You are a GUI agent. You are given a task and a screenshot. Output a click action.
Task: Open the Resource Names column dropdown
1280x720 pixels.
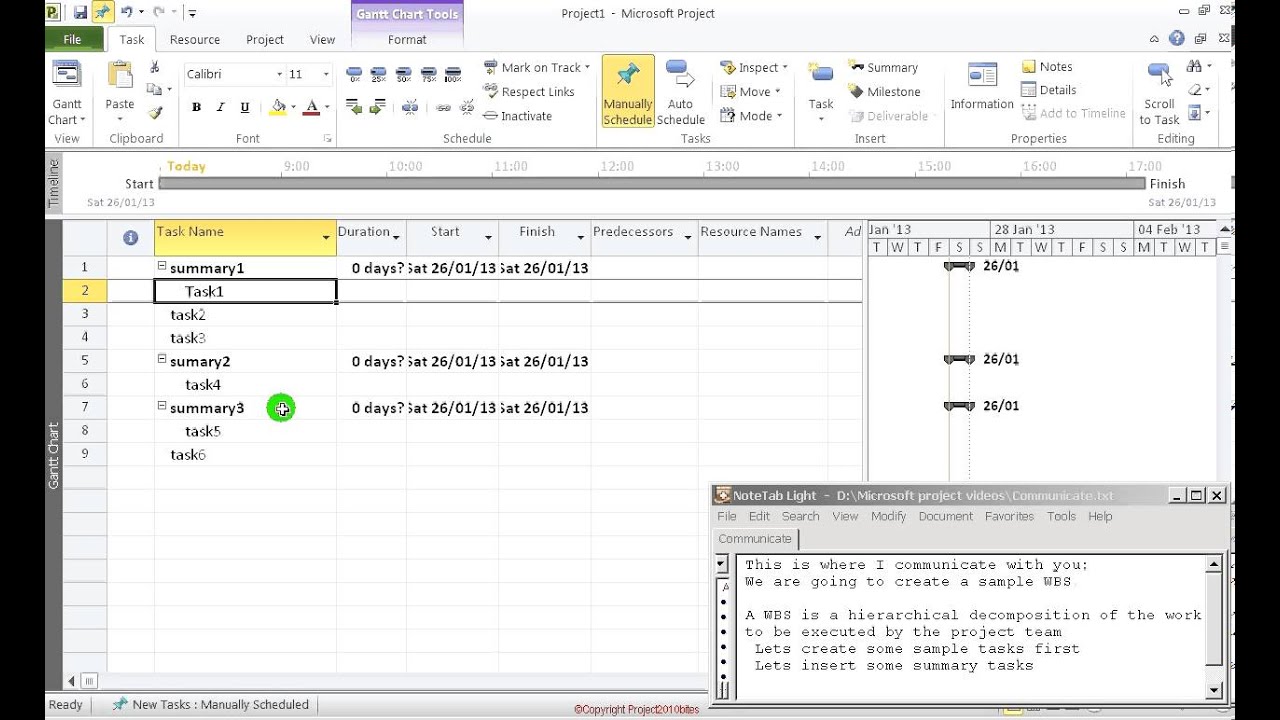[817, 237]
